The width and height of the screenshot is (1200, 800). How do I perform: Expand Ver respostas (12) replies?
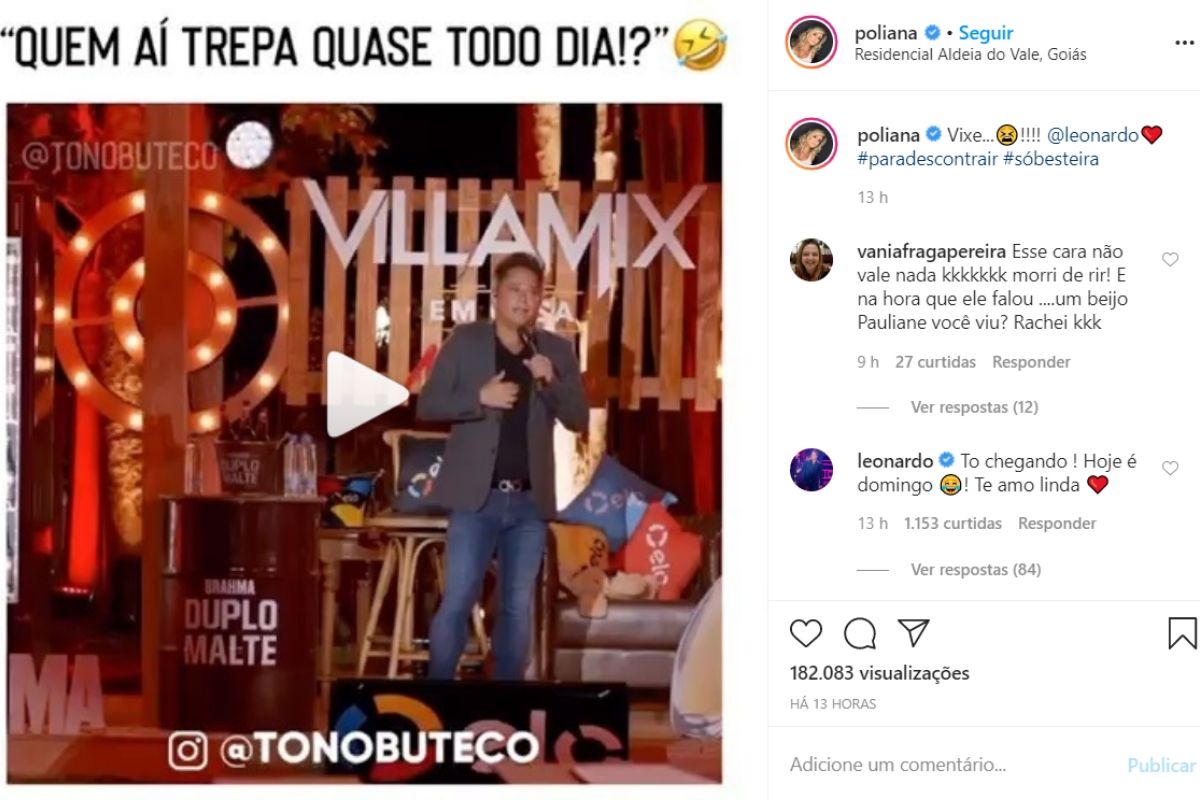[x=974, y=407]
